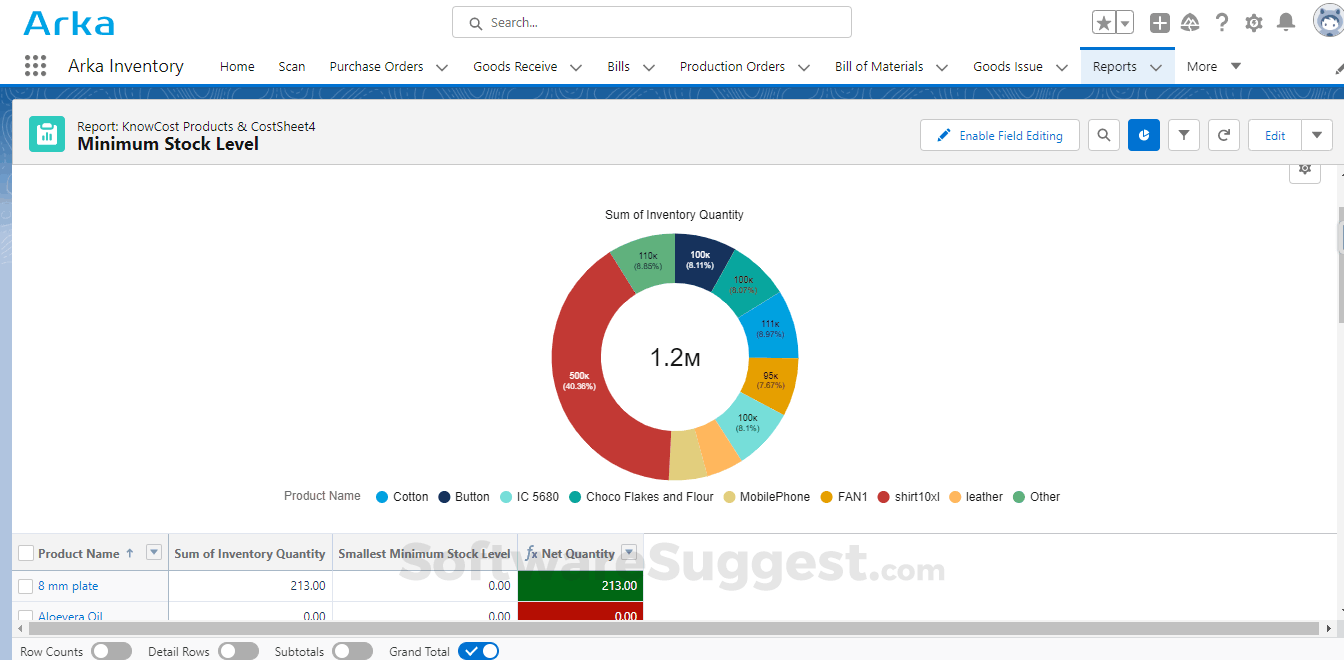Turn on the Row Counts toggle
This screenshot has width=1344, height=660.
pyautogui.click(x=111, y=651)
